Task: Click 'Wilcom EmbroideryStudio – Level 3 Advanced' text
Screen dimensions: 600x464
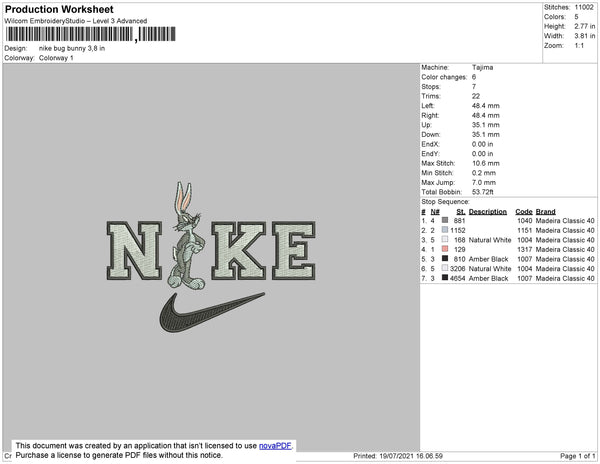Action: pos(76,21)
